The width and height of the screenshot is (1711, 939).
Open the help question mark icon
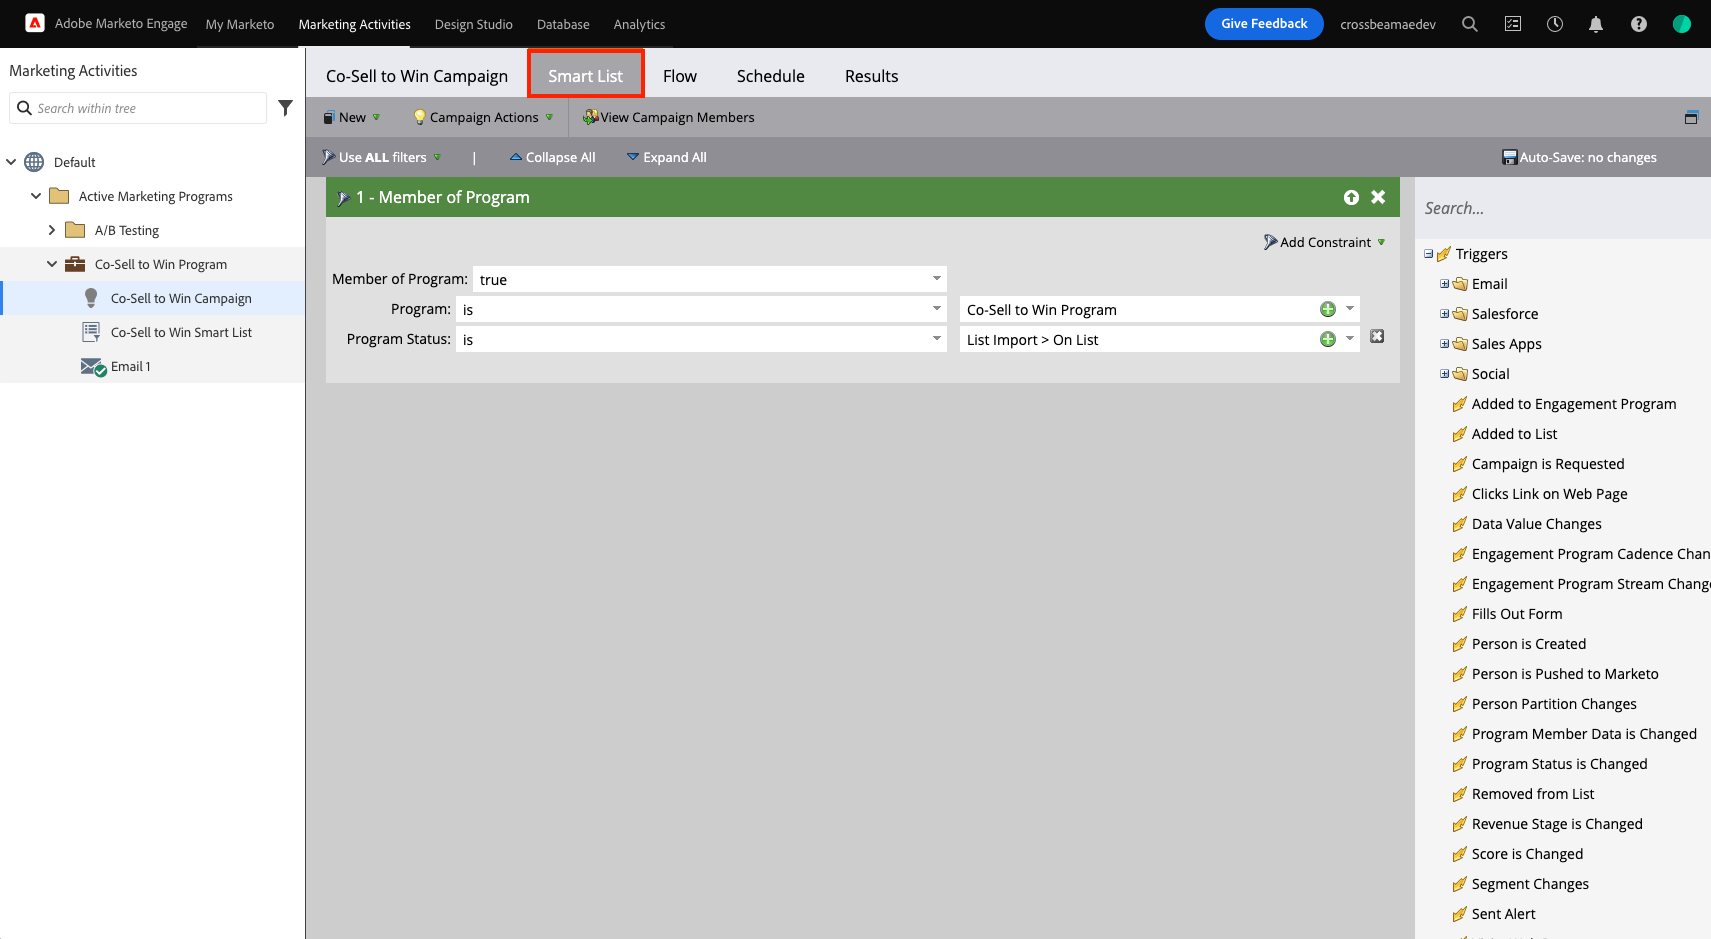point(1638,24)
